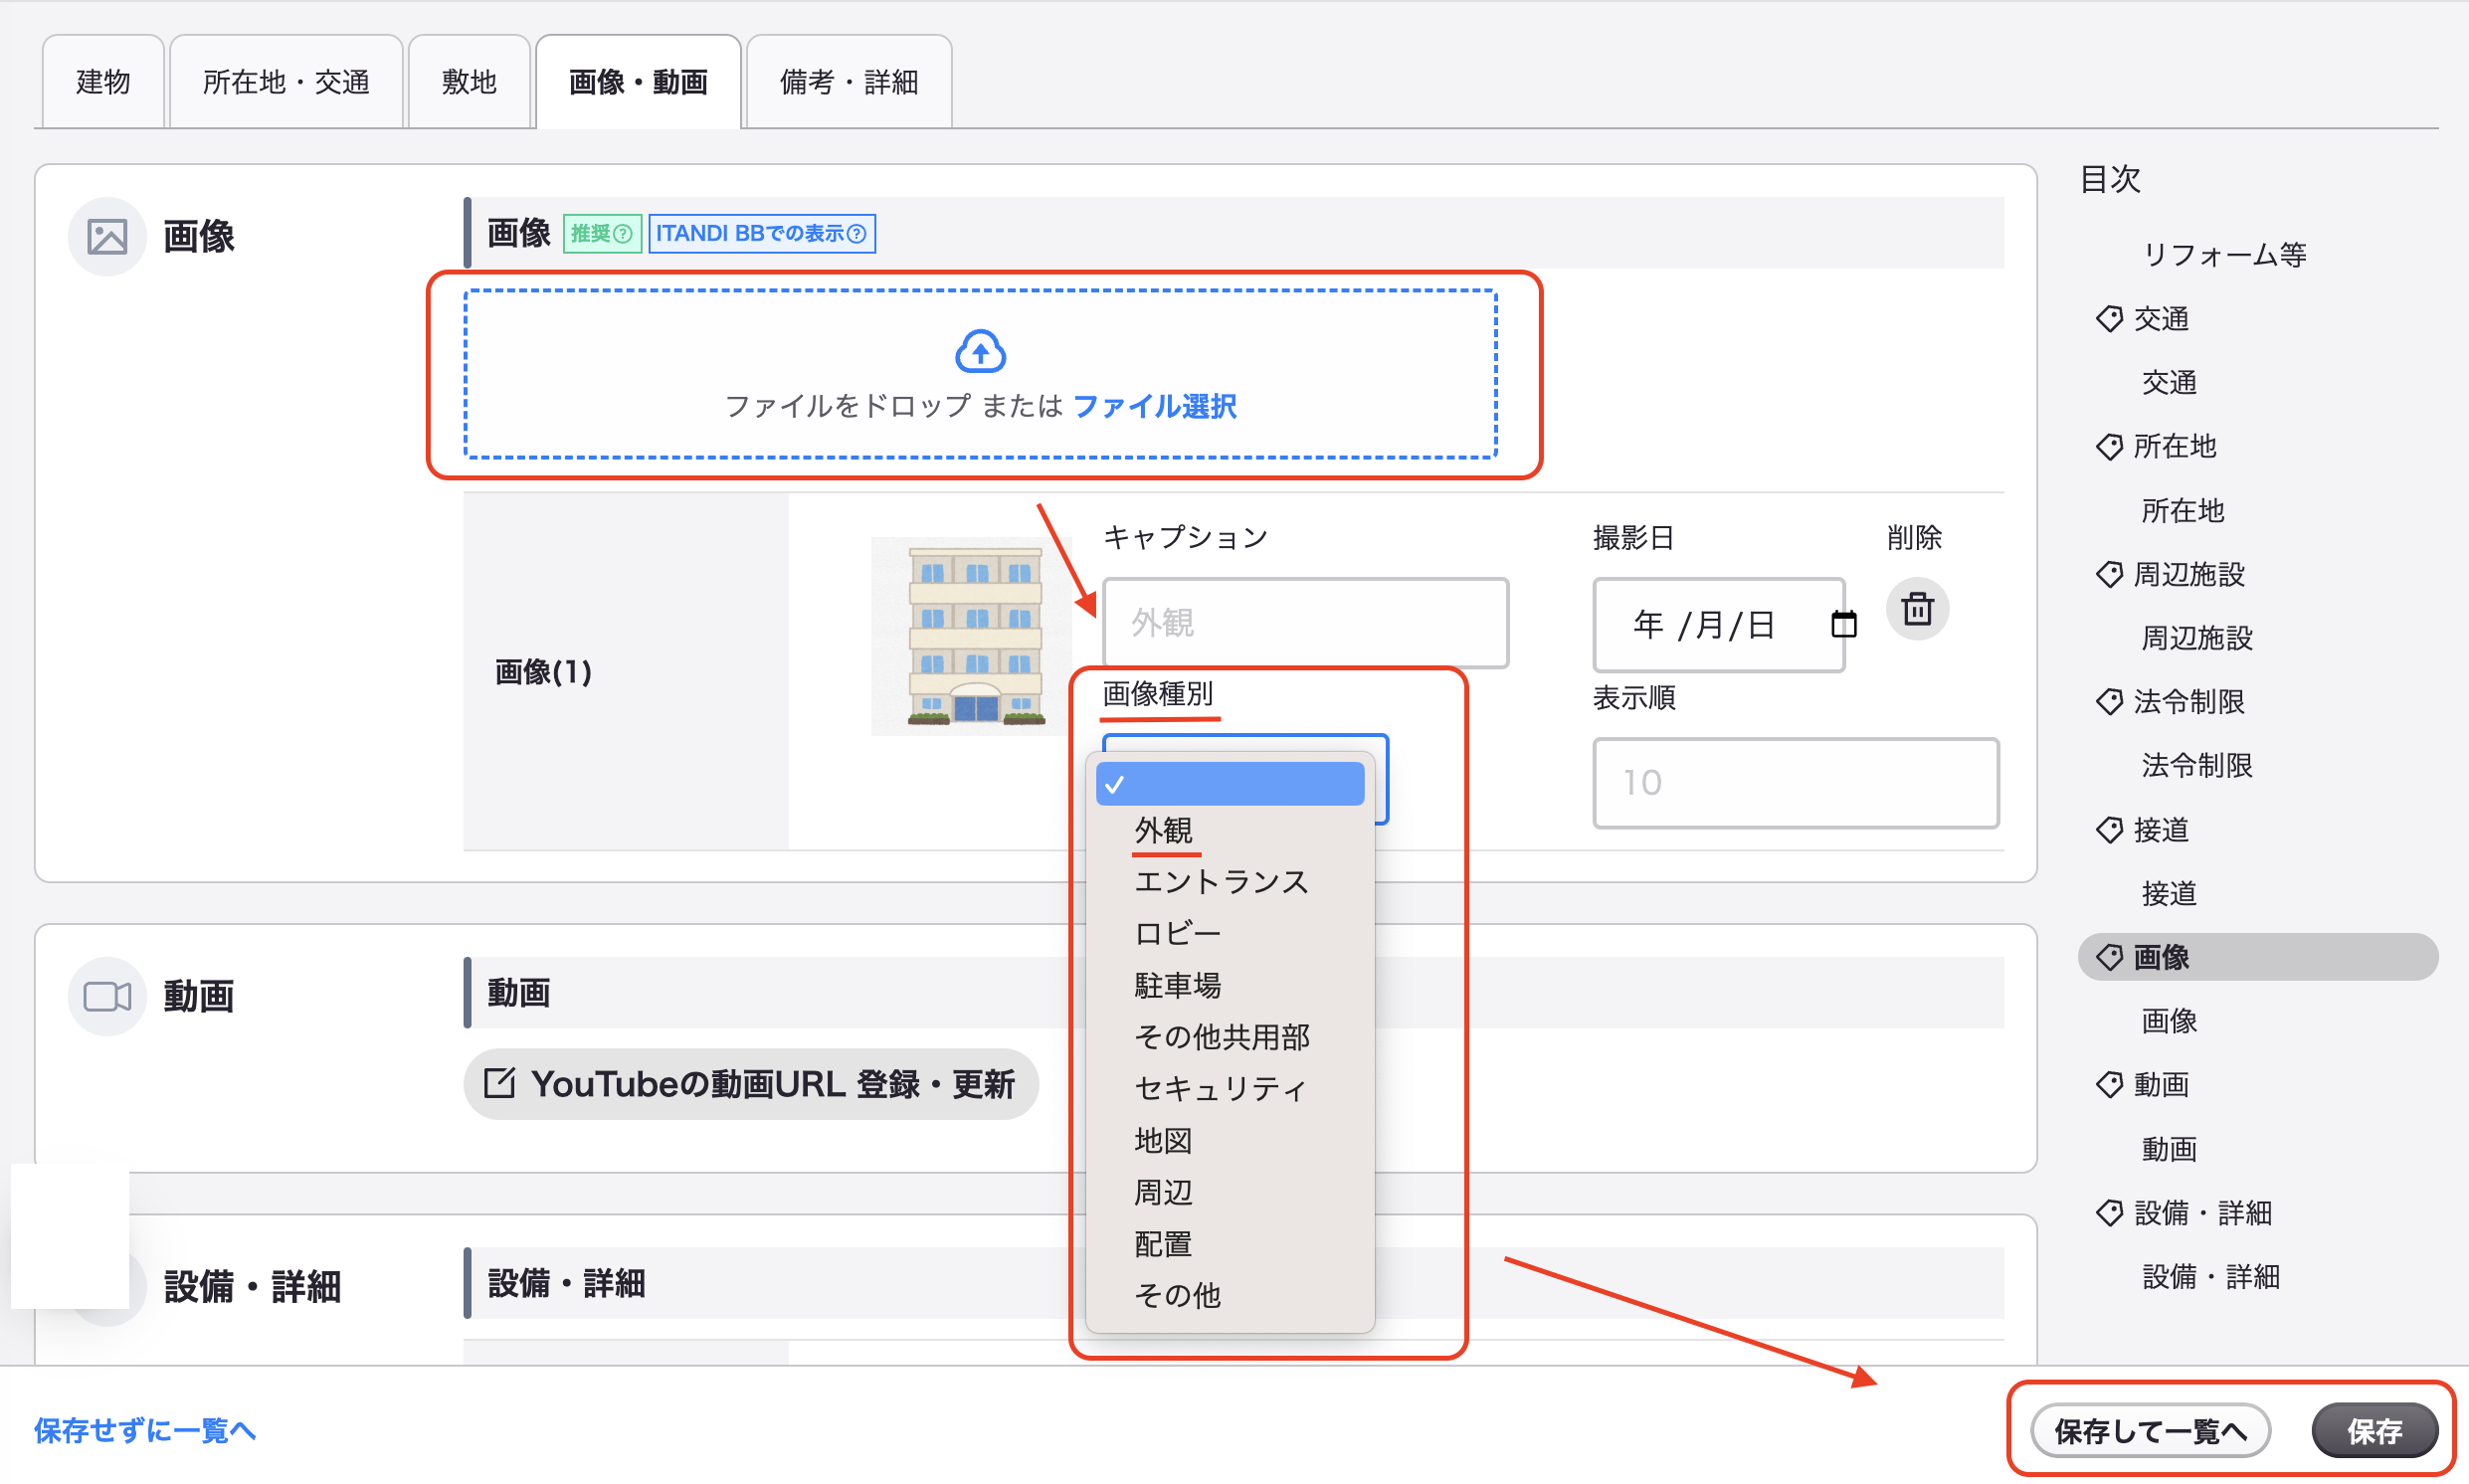Select エントランス in the dropdown list
The image size is (2469, 1484).
[x=1229, y=882]
